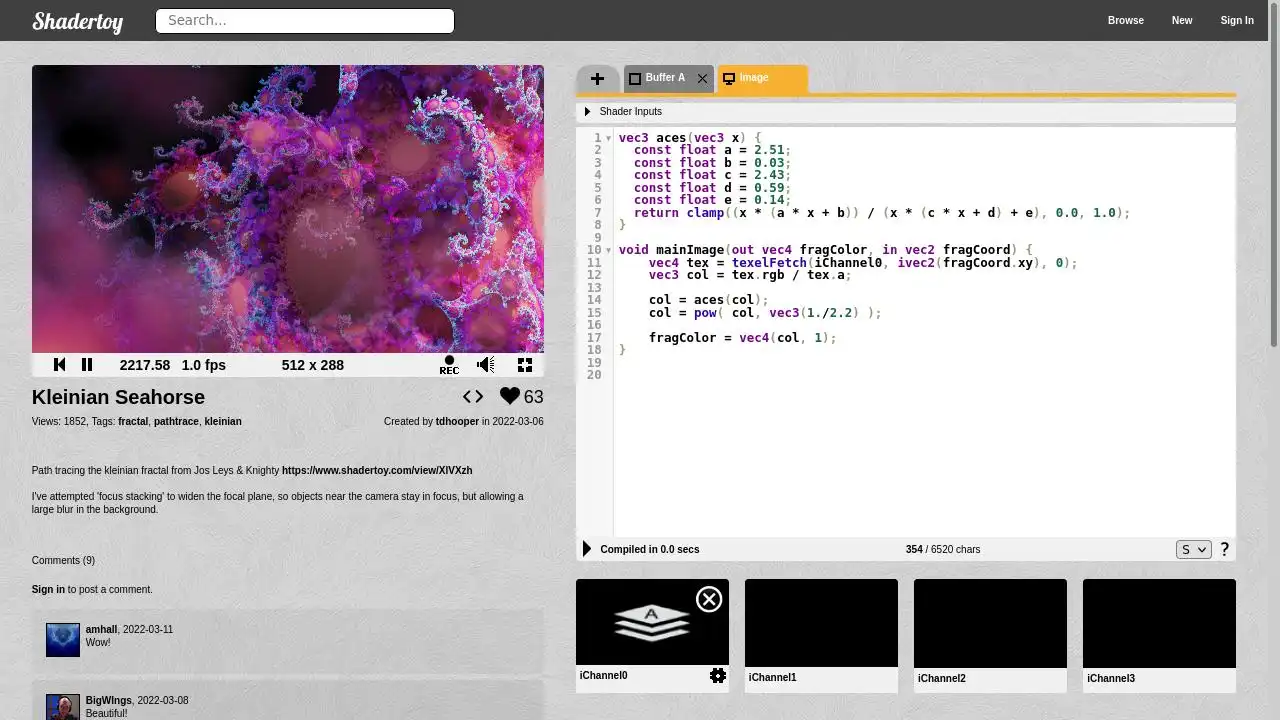Viewport: 1280px width, 720px height.
Task: Open the editor font size dropdown
Action: point(1193,549)
